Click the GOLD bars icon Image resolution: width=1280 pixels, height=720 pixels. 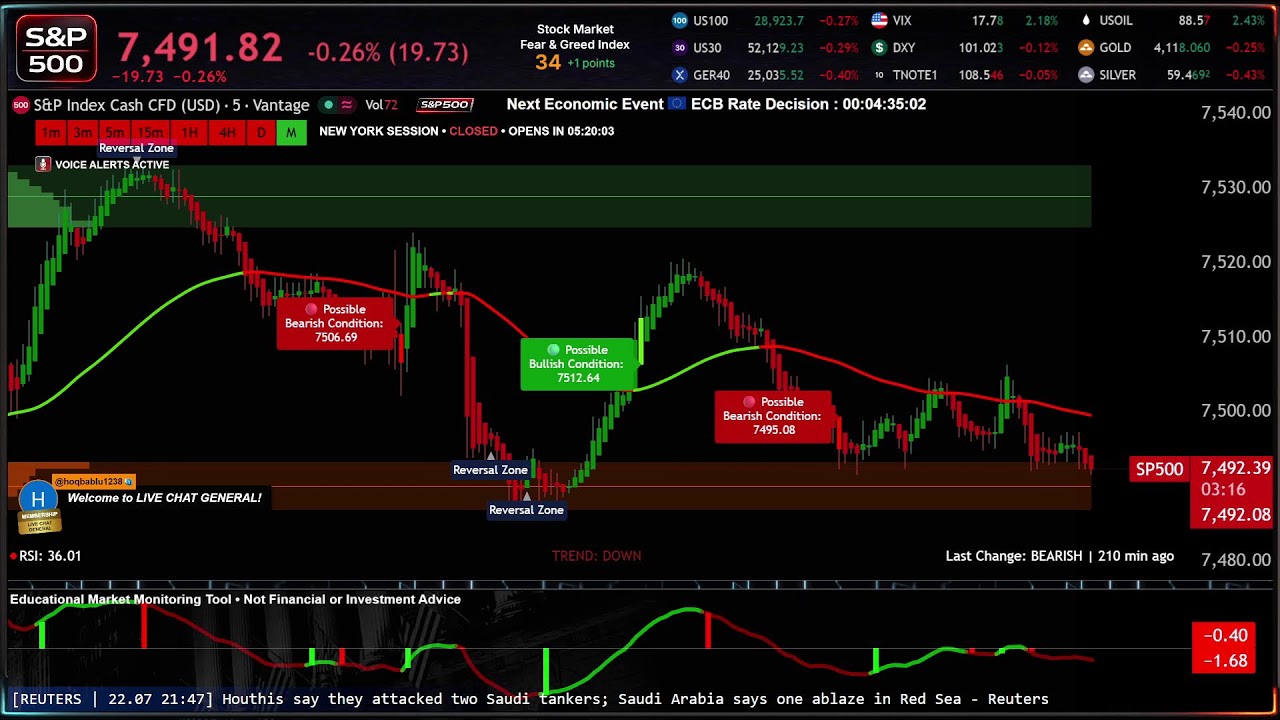pos(1086,47)
